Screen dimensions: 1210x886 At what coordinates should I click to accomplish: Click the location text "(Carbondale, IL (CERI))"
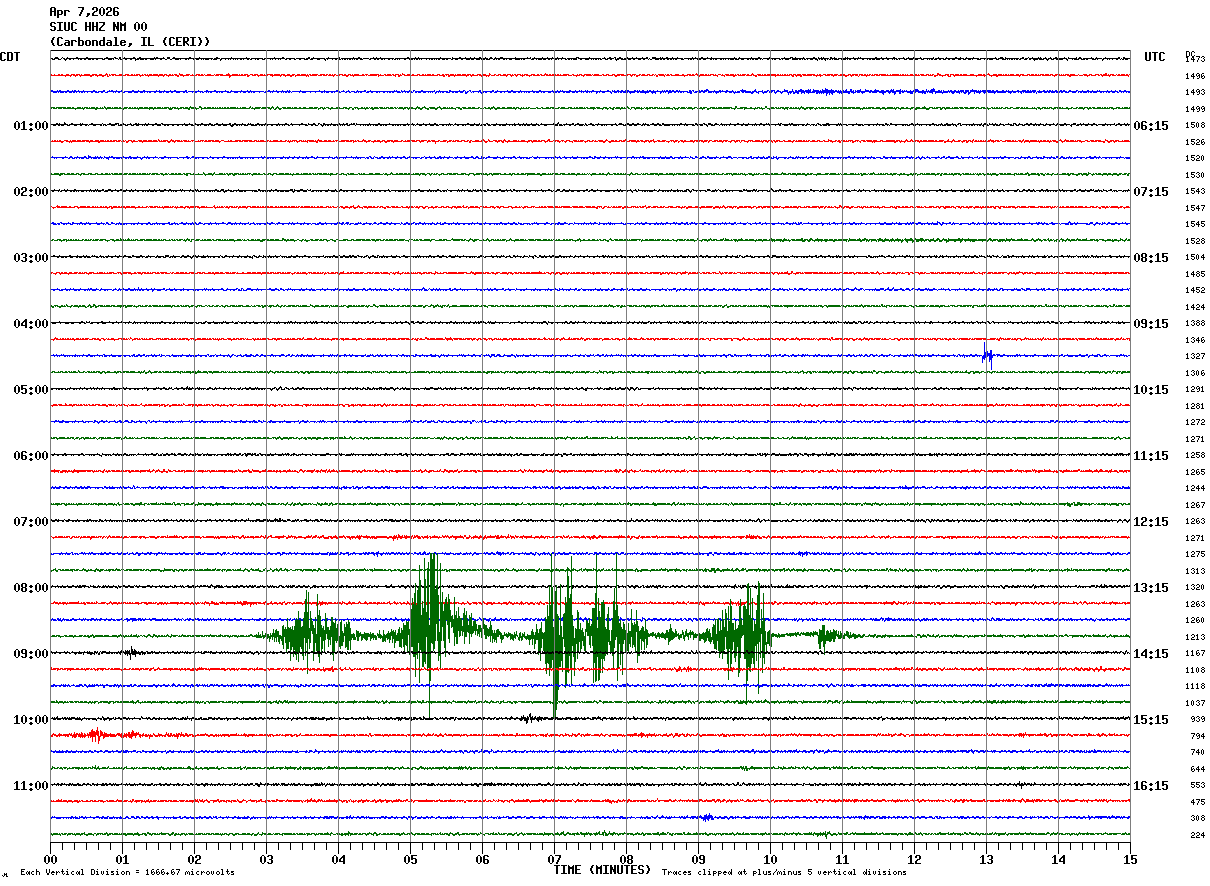130,42
